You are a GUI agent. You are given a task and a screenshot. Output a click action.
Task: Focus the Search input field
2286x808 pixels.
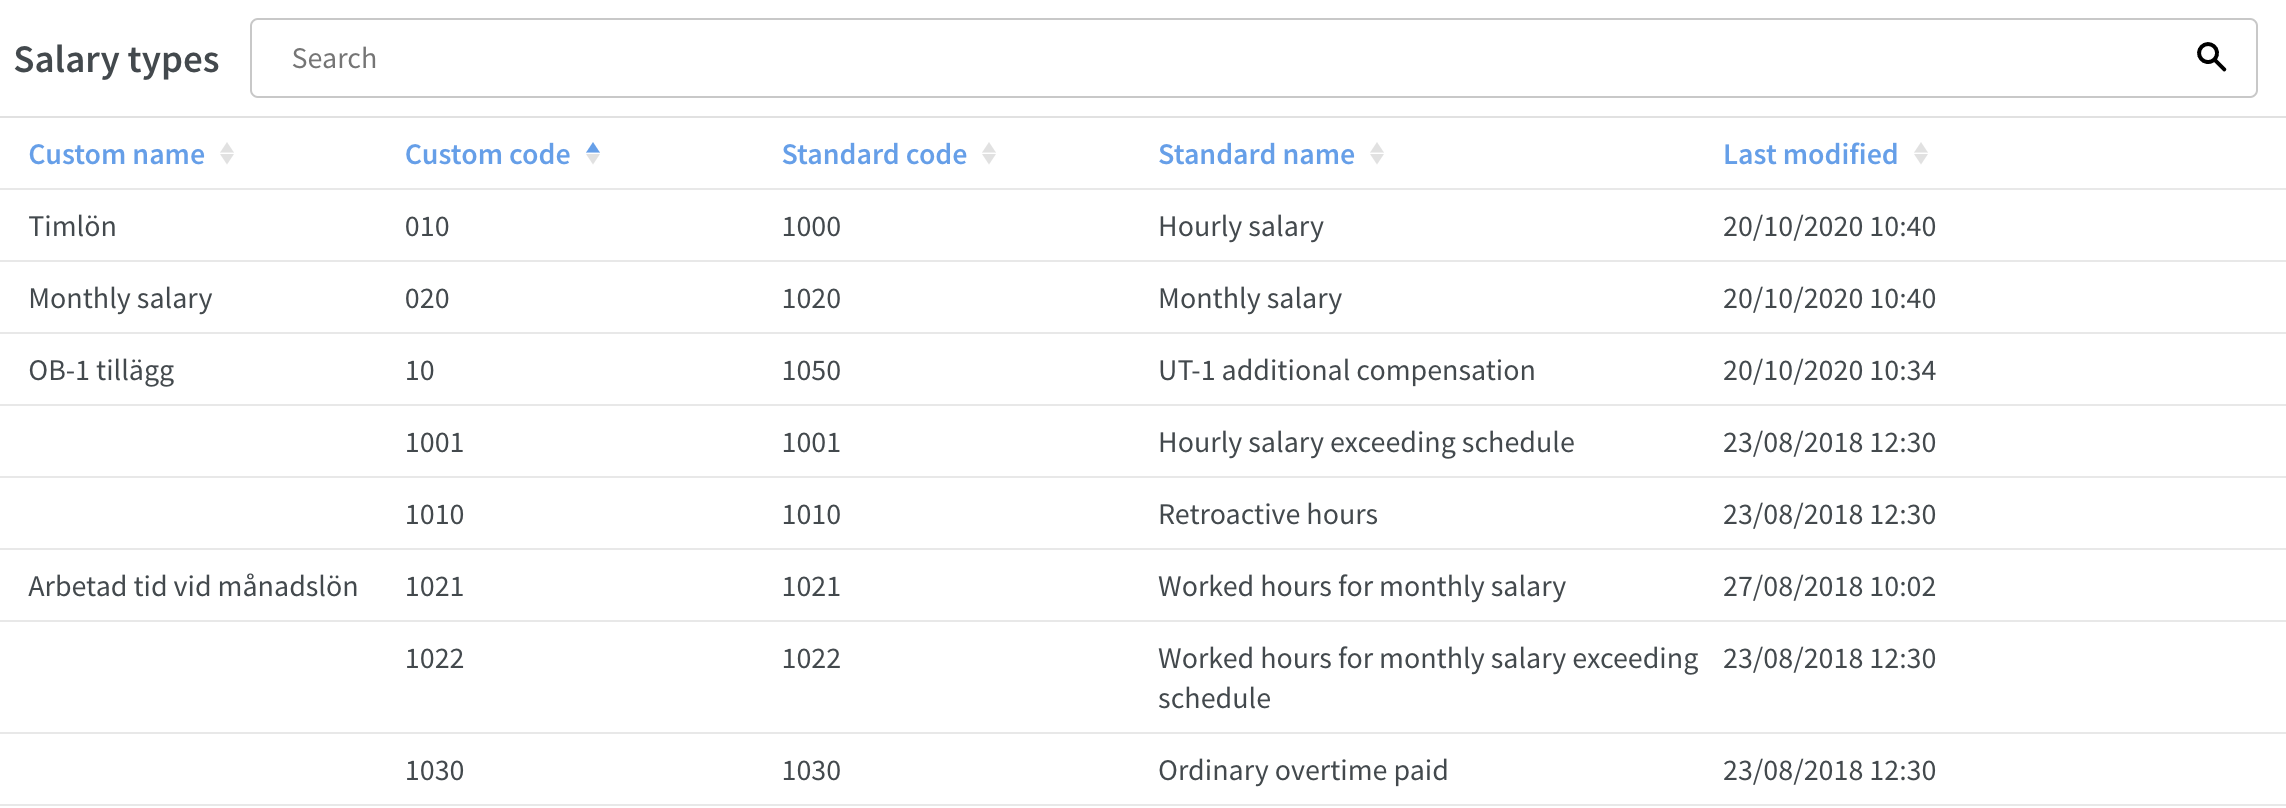(x=1253, y=58)
